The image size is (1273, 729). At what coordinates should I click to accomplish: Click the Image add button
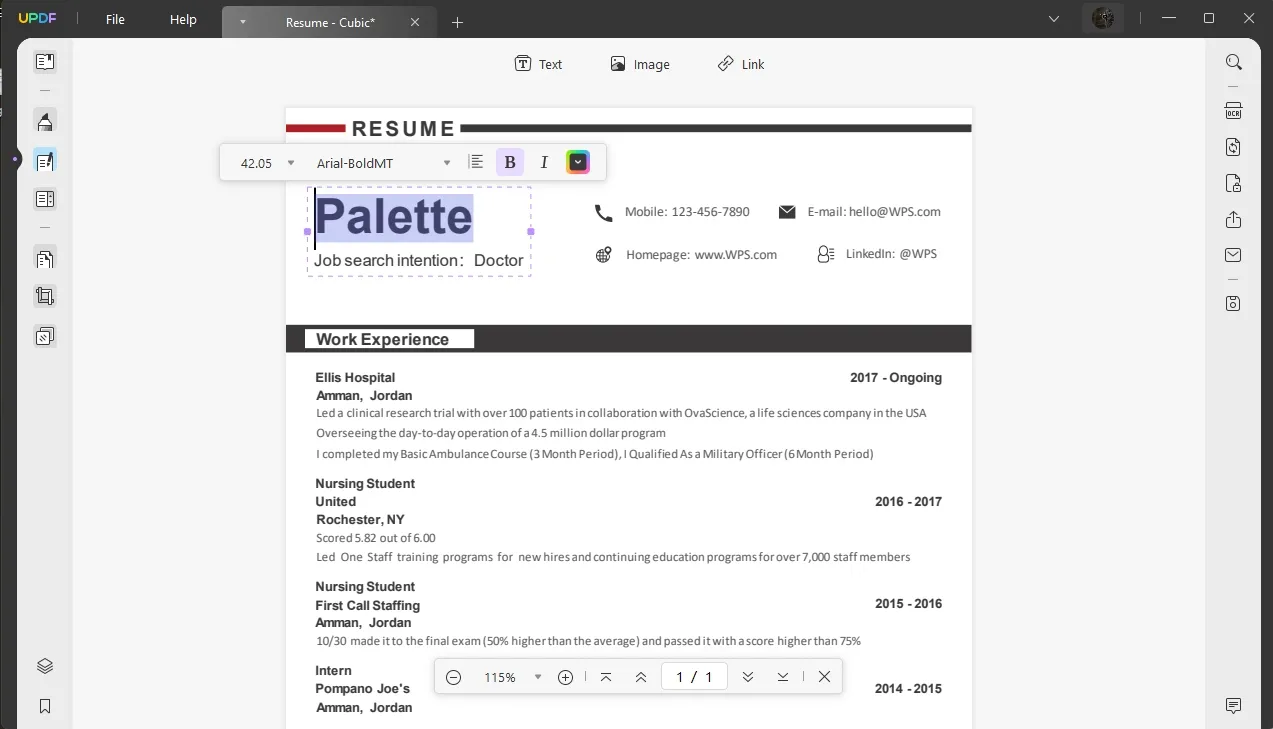click(x=640, y=64)
